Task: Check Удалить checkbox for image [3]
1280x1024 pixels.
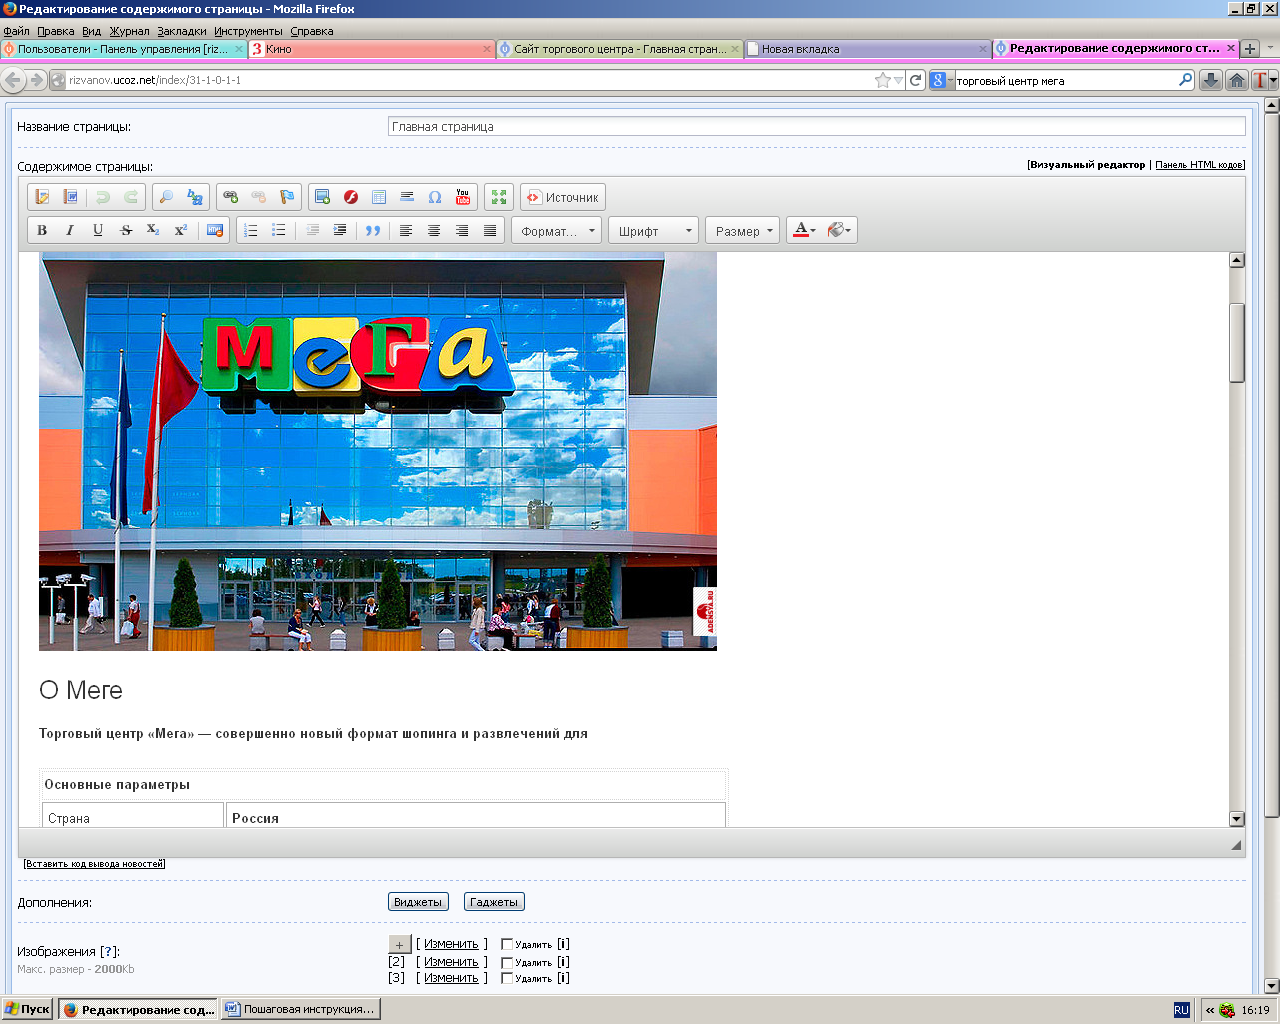Action: pos(507,978)
